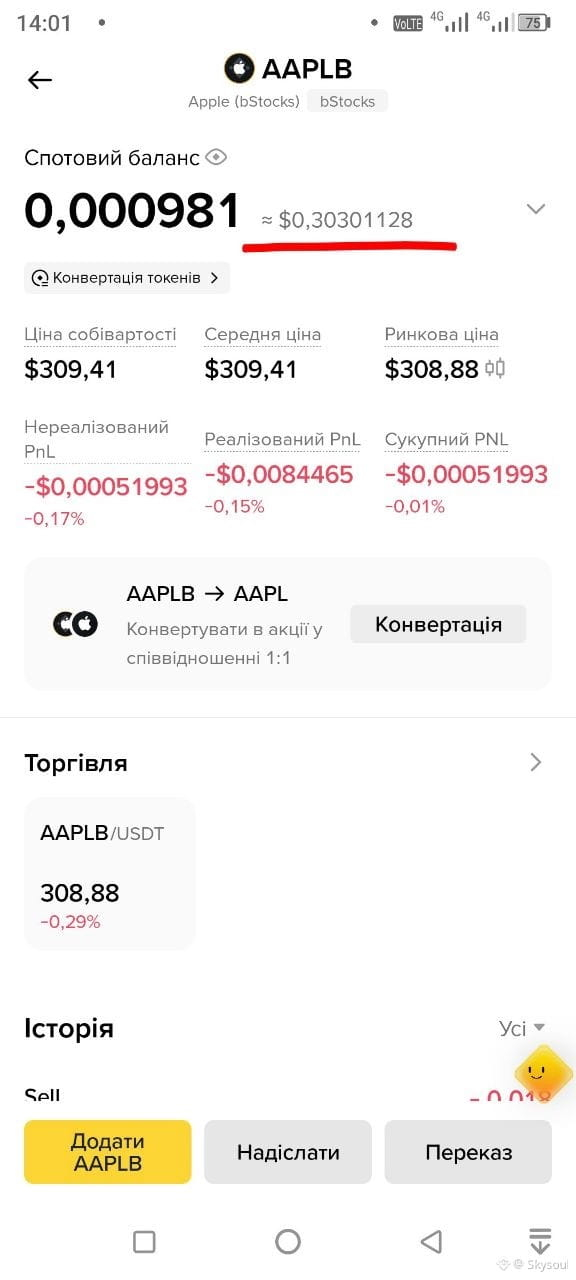Toggle spot balance visibility eye icon

coord(217,157)
